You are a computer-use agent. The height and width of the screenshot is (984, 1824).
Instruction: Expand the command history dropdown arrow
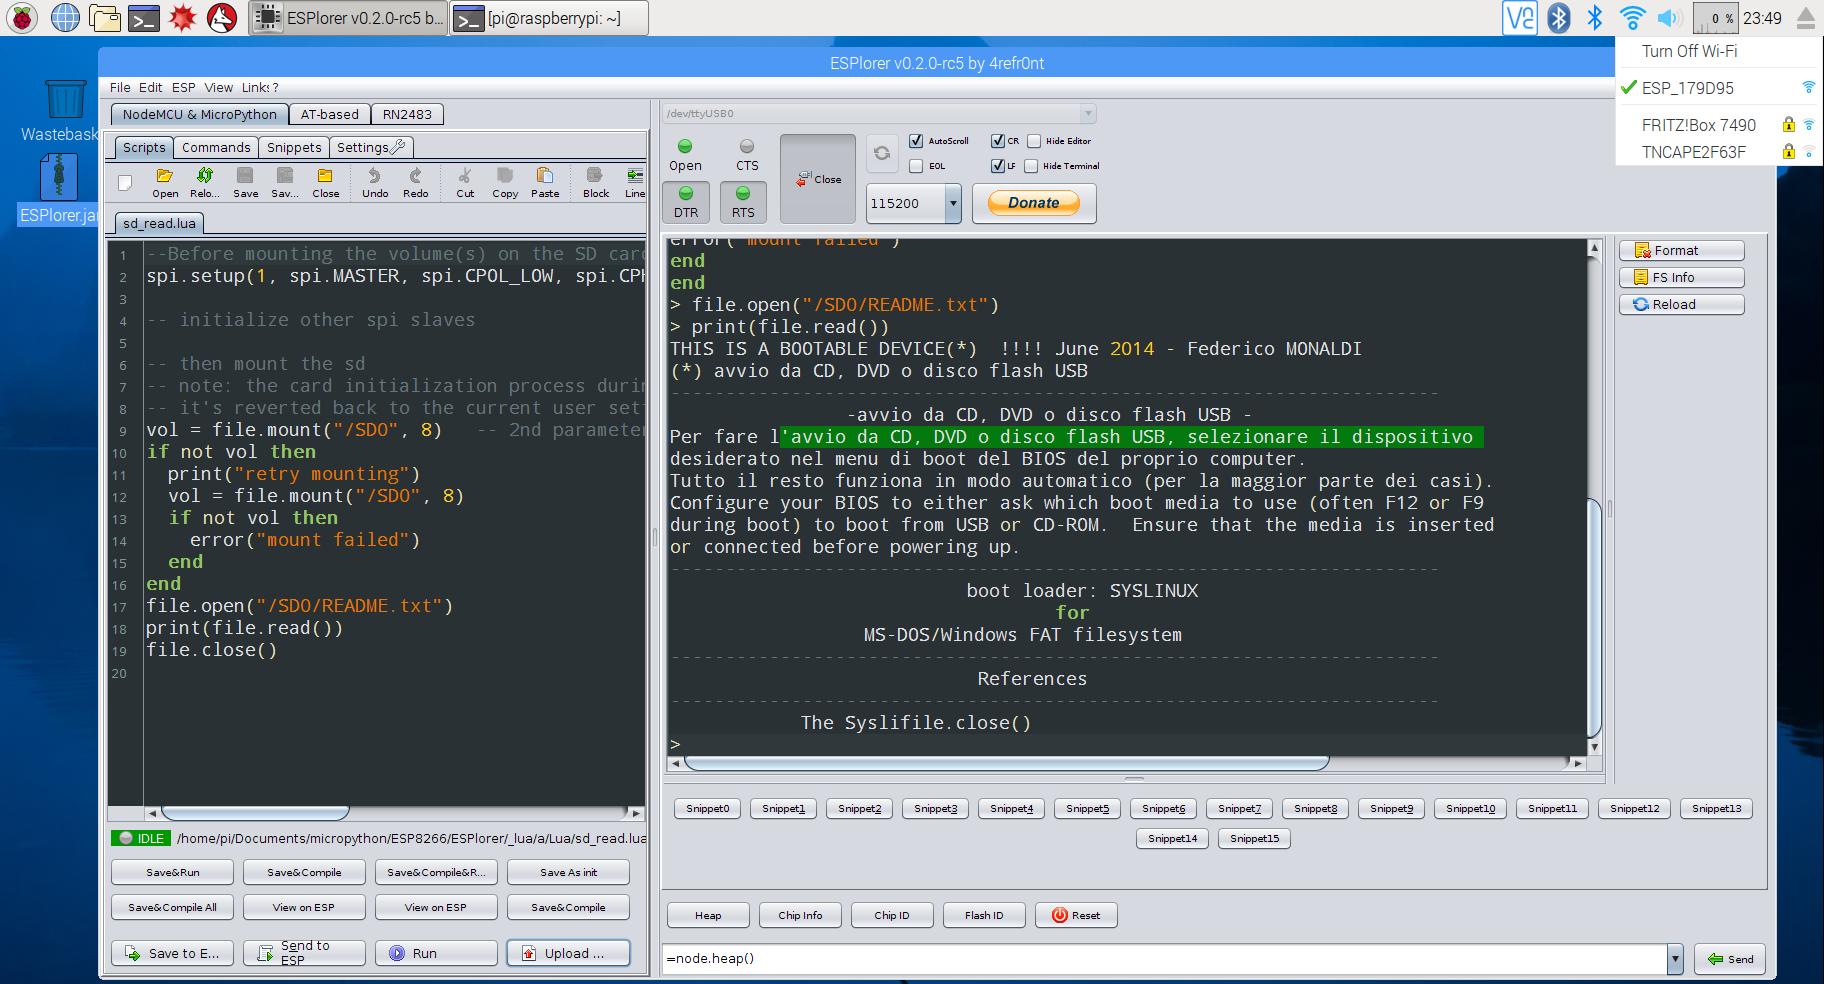[x=1675, y=958]
